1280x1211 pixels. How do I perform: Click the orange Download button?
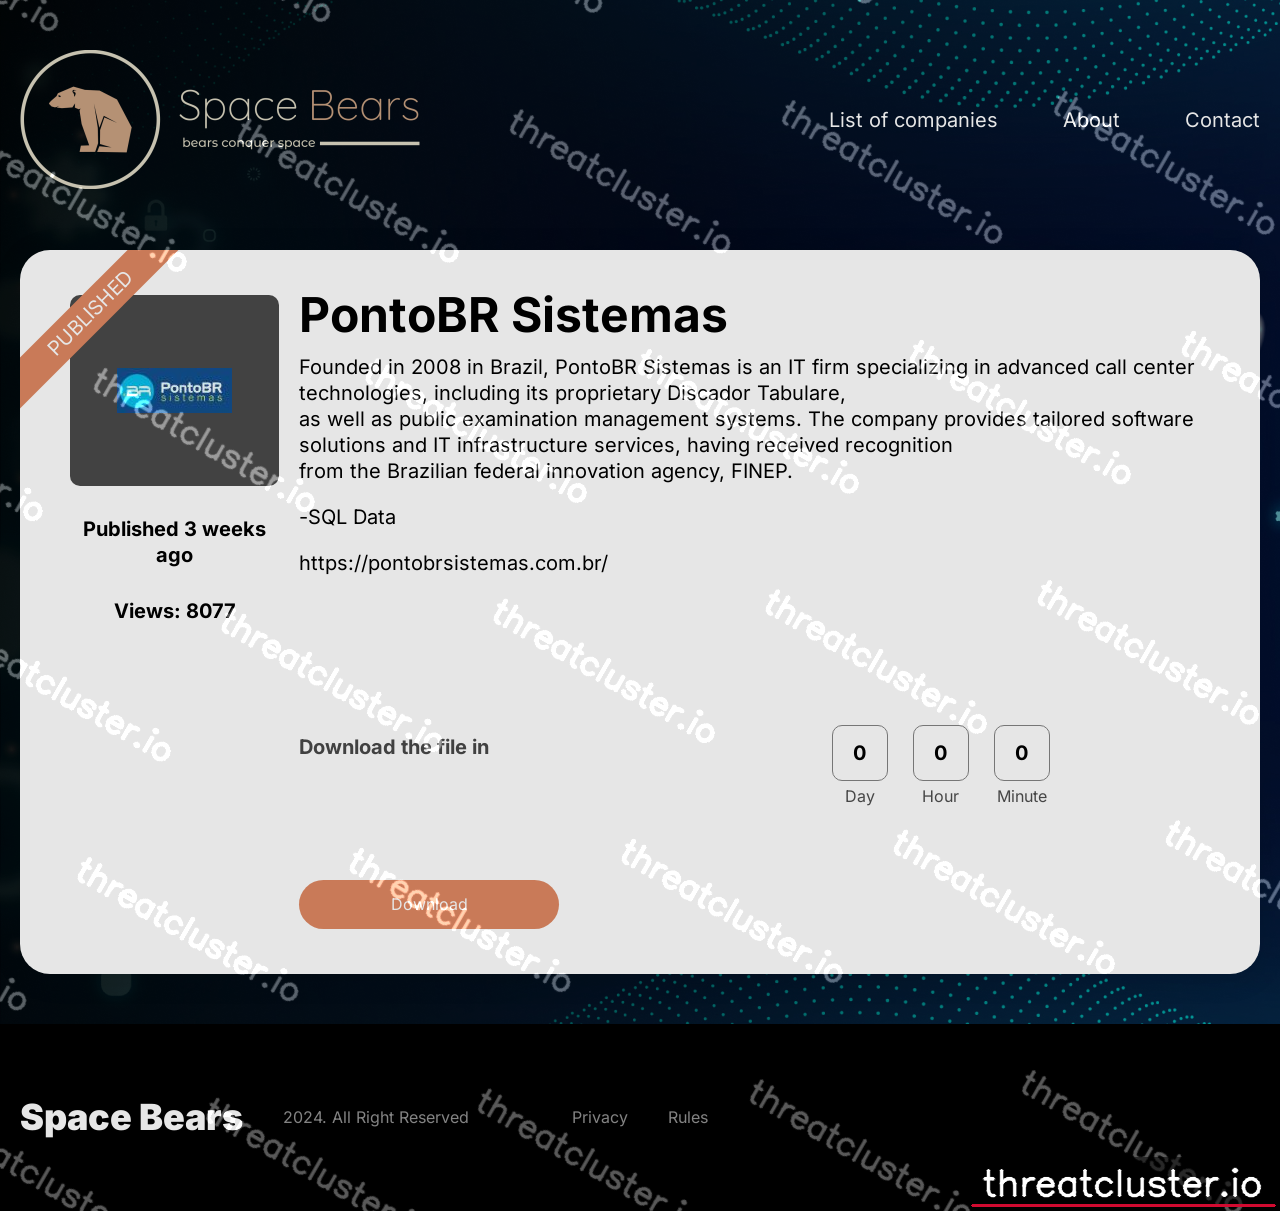[x=429, y=904]
